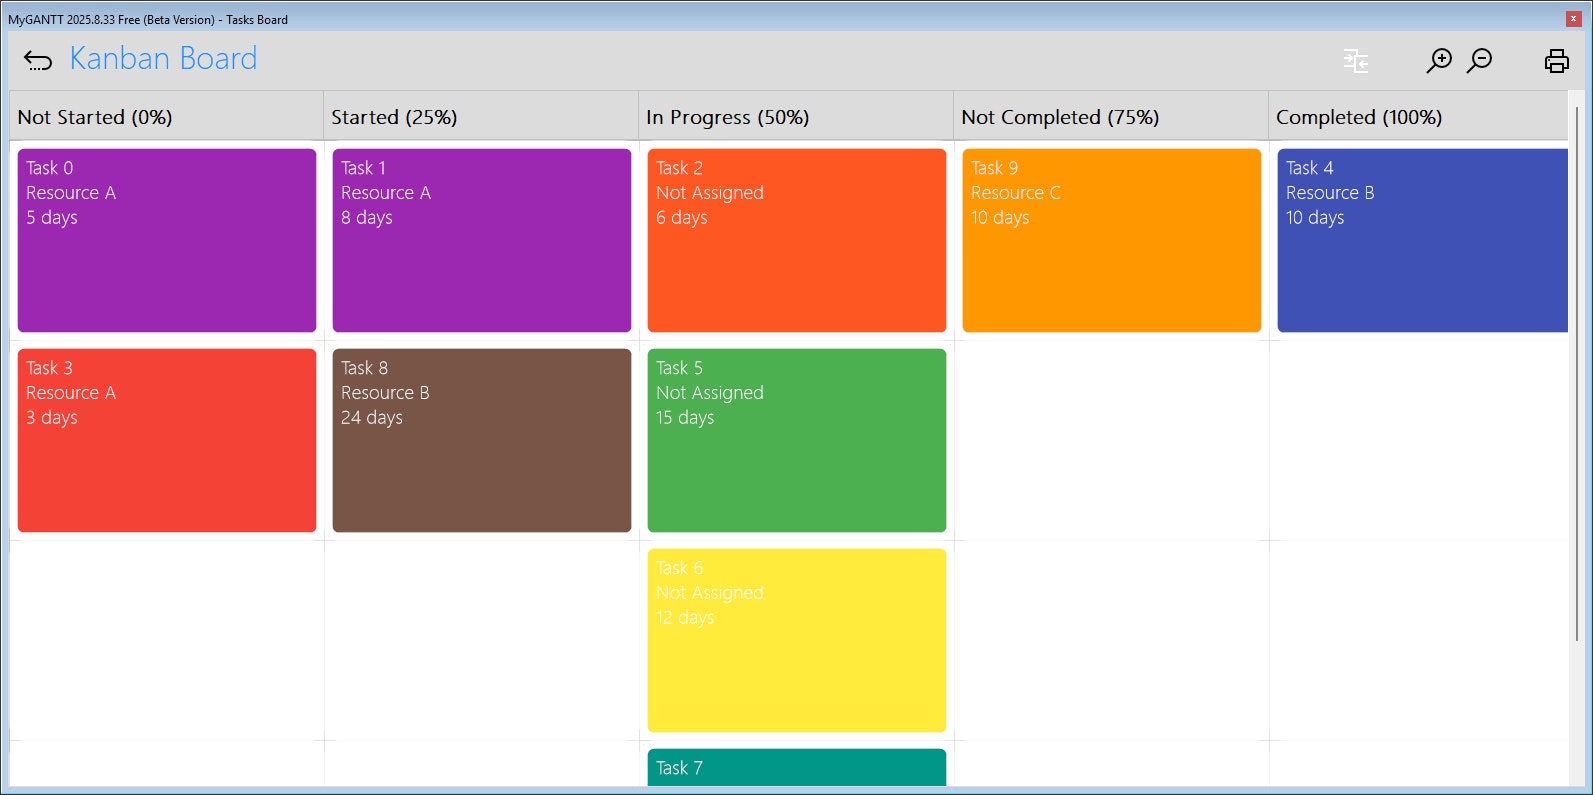This screenshot has width=1593, height=795.
Task: Select the Task 7 teal card
Action: [797, 767]
